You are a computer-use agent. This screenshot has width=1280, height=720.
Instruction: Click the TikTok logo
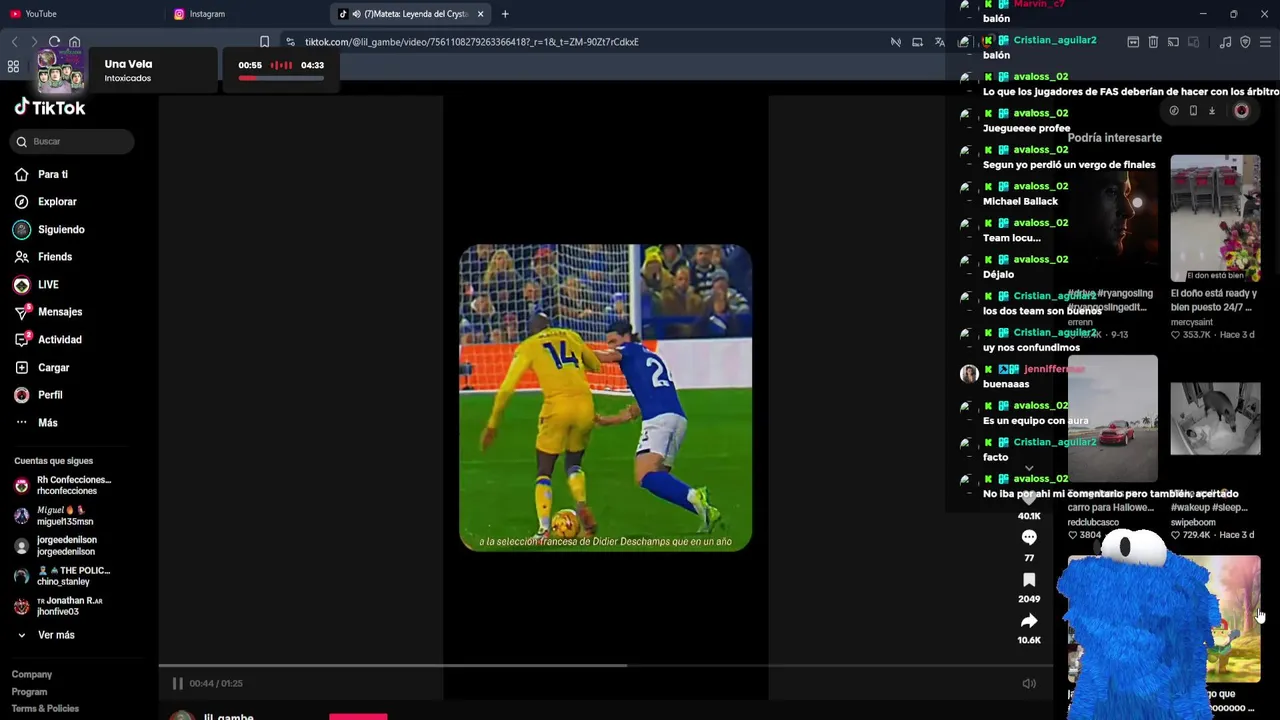[x=50, y=108]
